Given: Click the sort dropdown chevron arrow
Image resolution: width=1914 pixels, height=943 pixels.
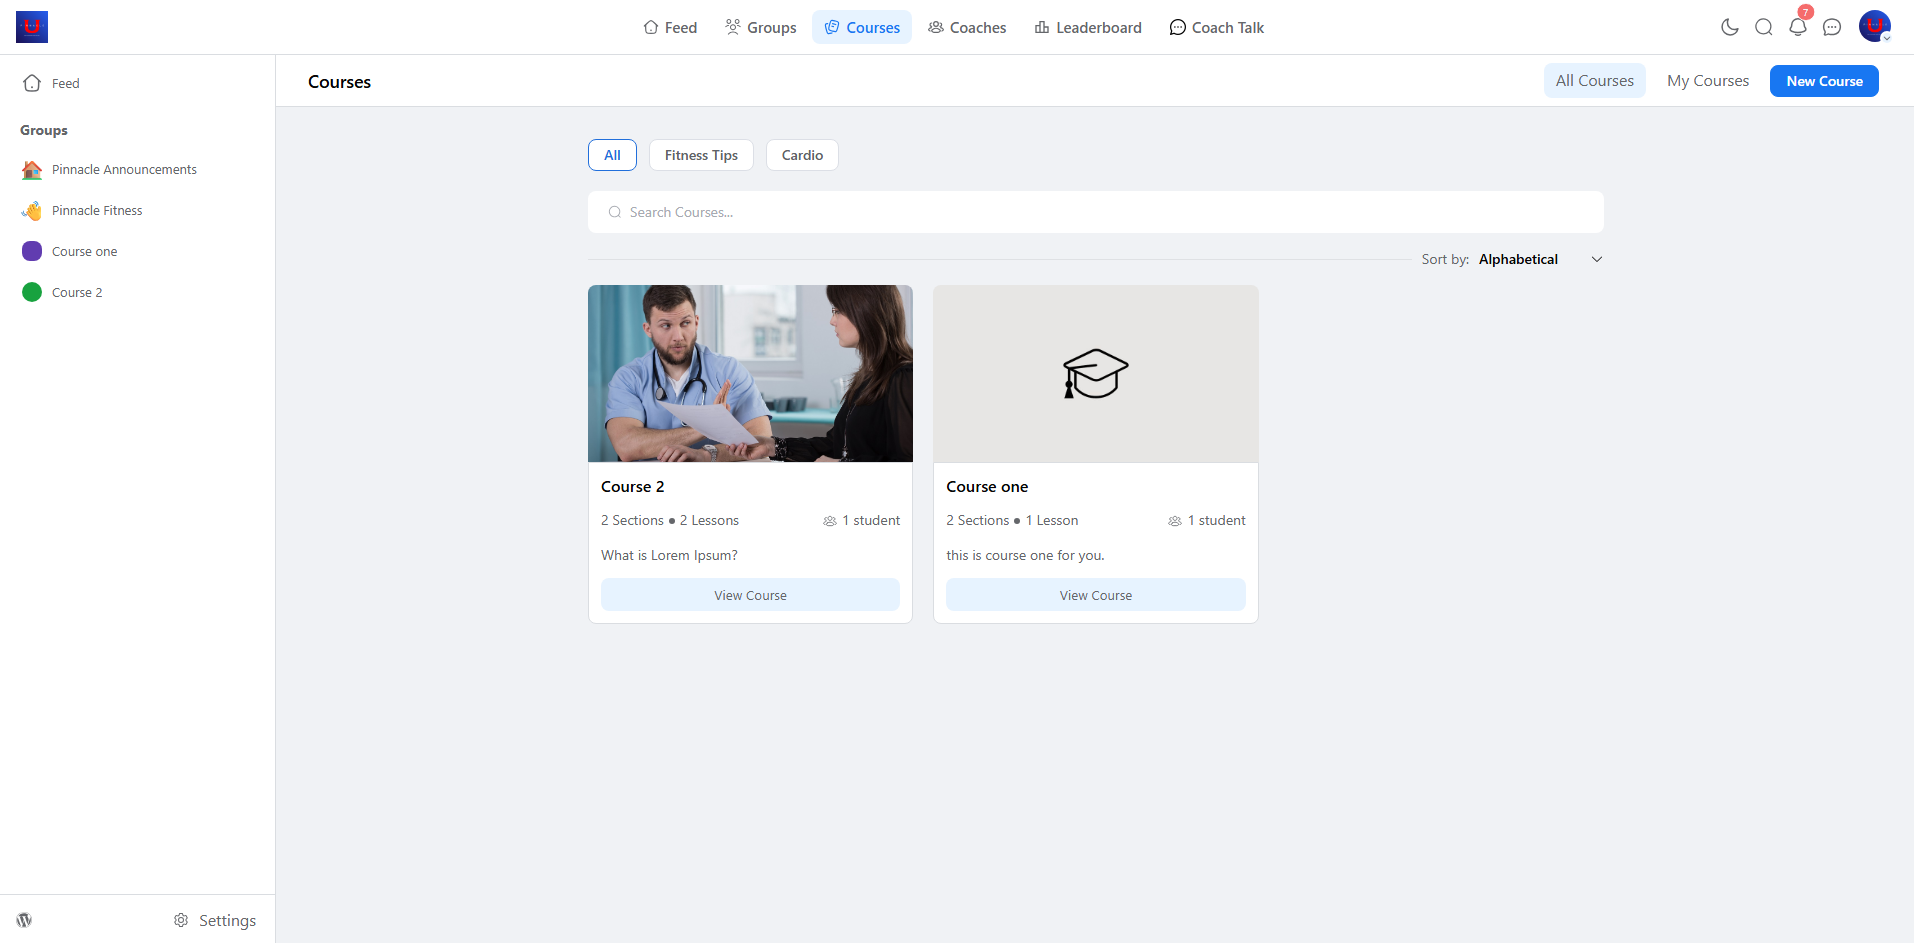Looking at the screenshot, I should 1596,259.
